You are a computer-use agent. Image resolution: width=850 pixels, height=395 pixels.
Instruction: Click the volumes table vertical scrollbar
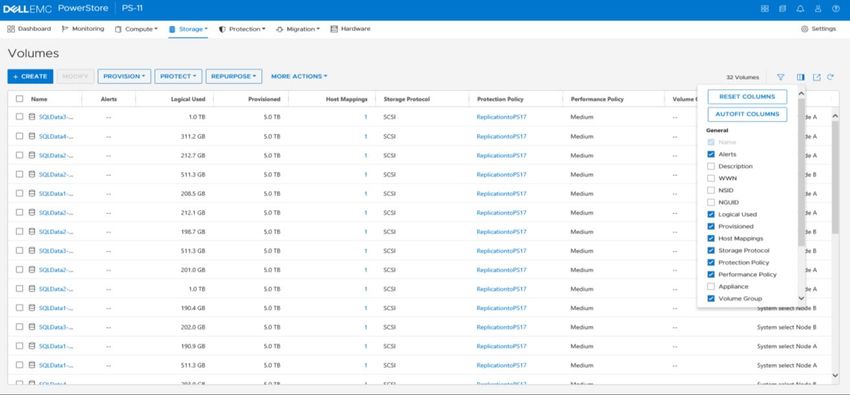(835, 177)
